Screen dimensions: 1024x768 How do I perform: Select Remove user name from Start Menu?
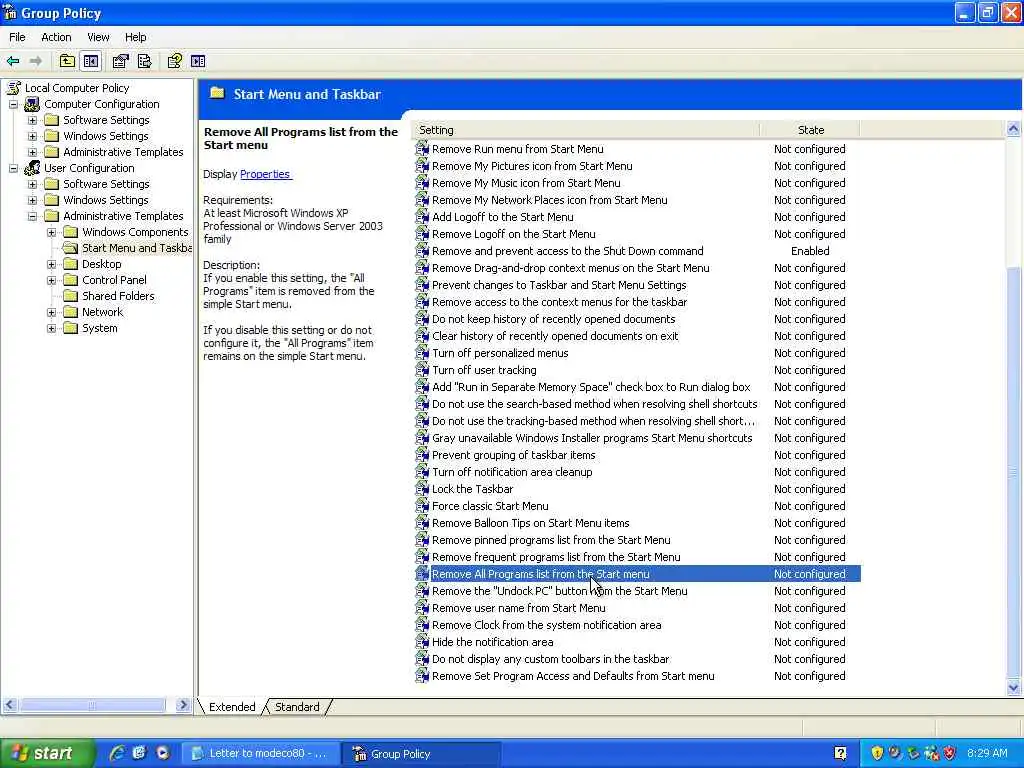click(519, 608)
